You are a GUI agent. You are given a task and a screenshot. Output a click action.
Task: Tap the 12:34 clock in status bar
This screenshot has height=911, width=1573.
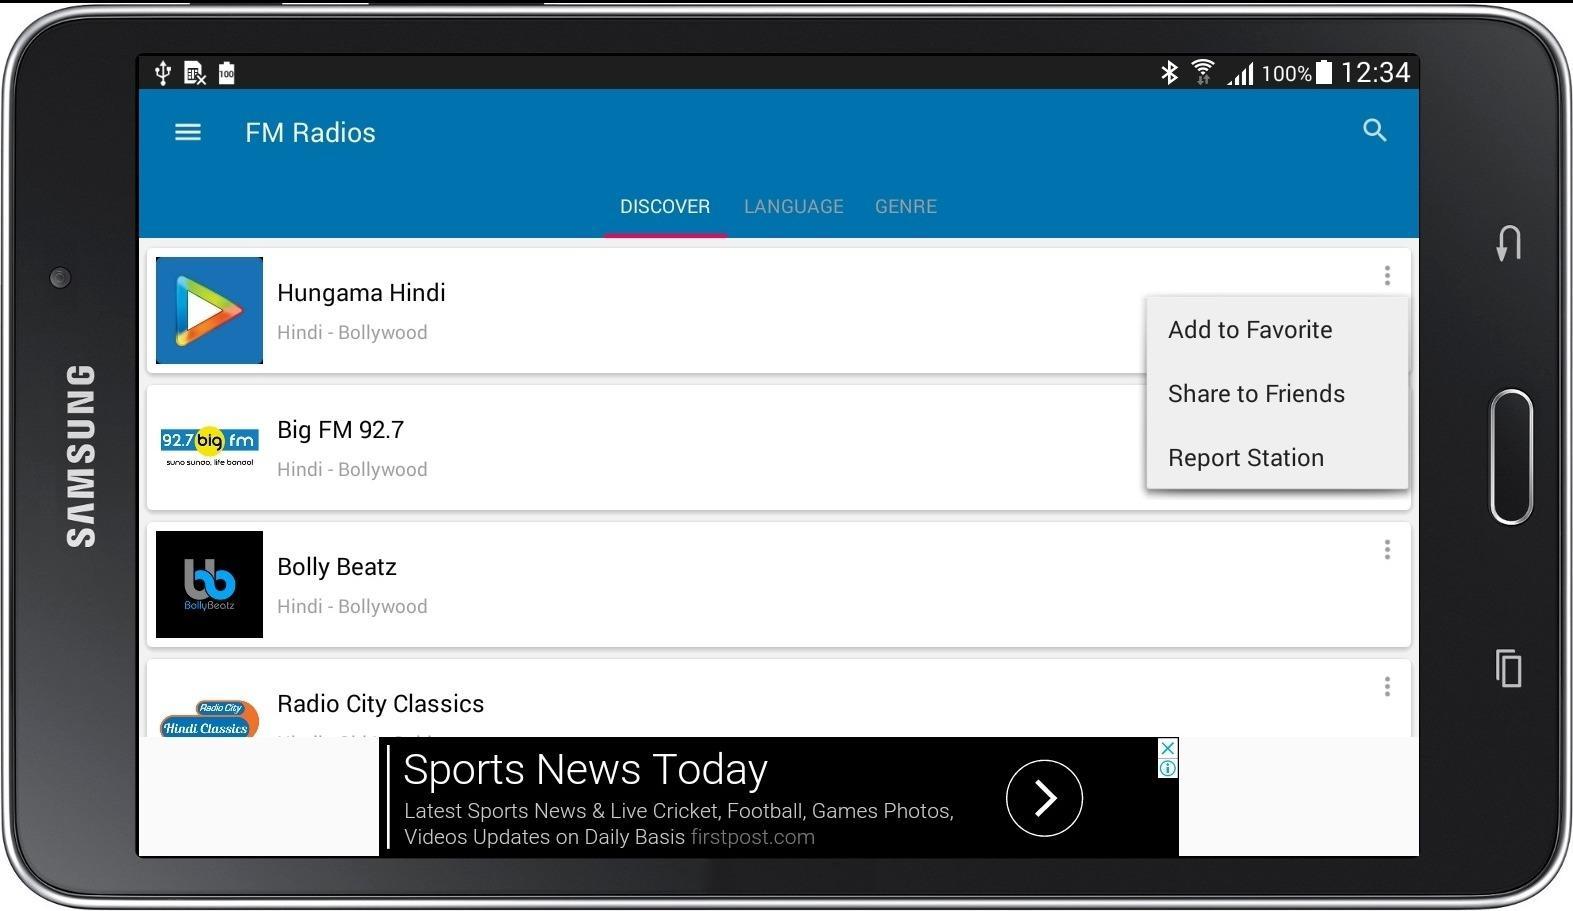click(1376, 72)
